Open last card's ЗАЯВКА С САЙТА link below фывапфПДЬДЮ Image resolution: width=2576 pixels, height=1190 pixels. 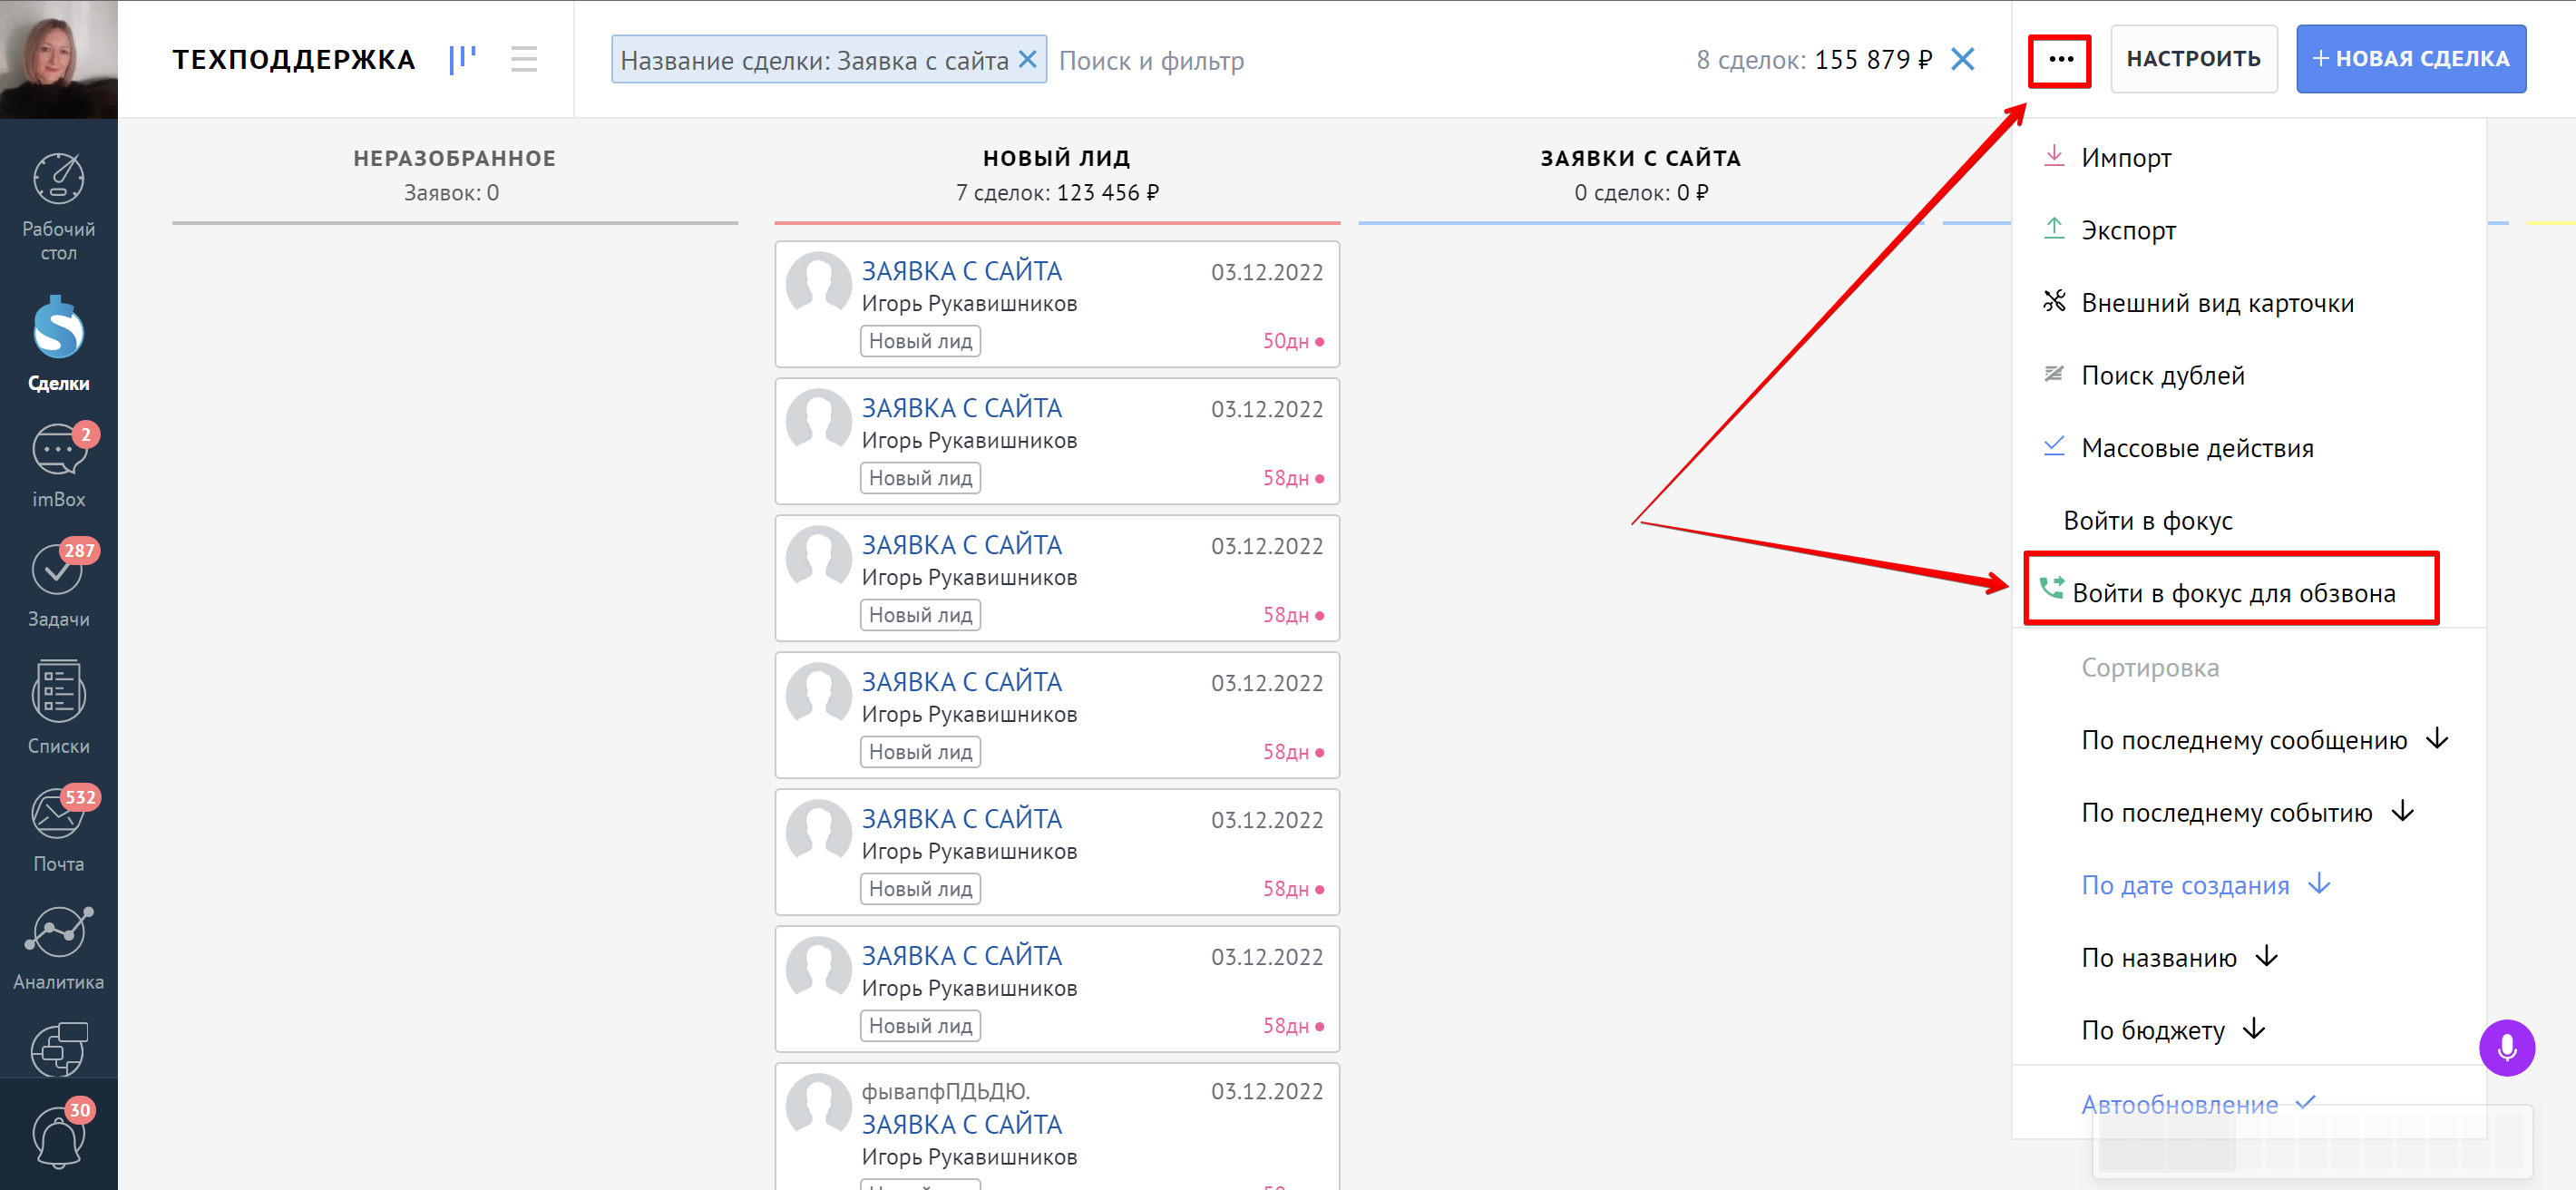(961, 1124)
